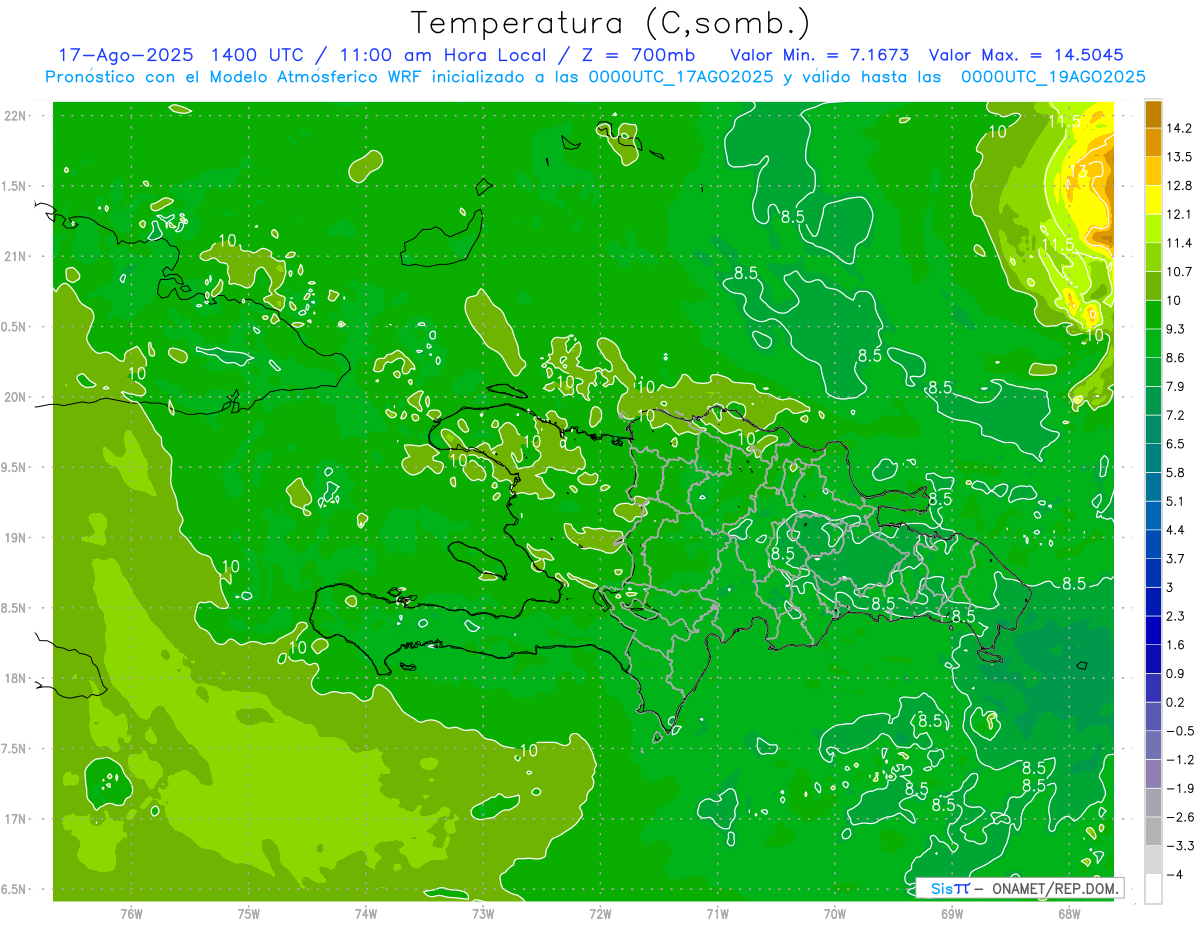Click the '74W' longitude axis label
Image resolution: width=1200 pixels, height=927 pixels.
click(x=366, y=913)
